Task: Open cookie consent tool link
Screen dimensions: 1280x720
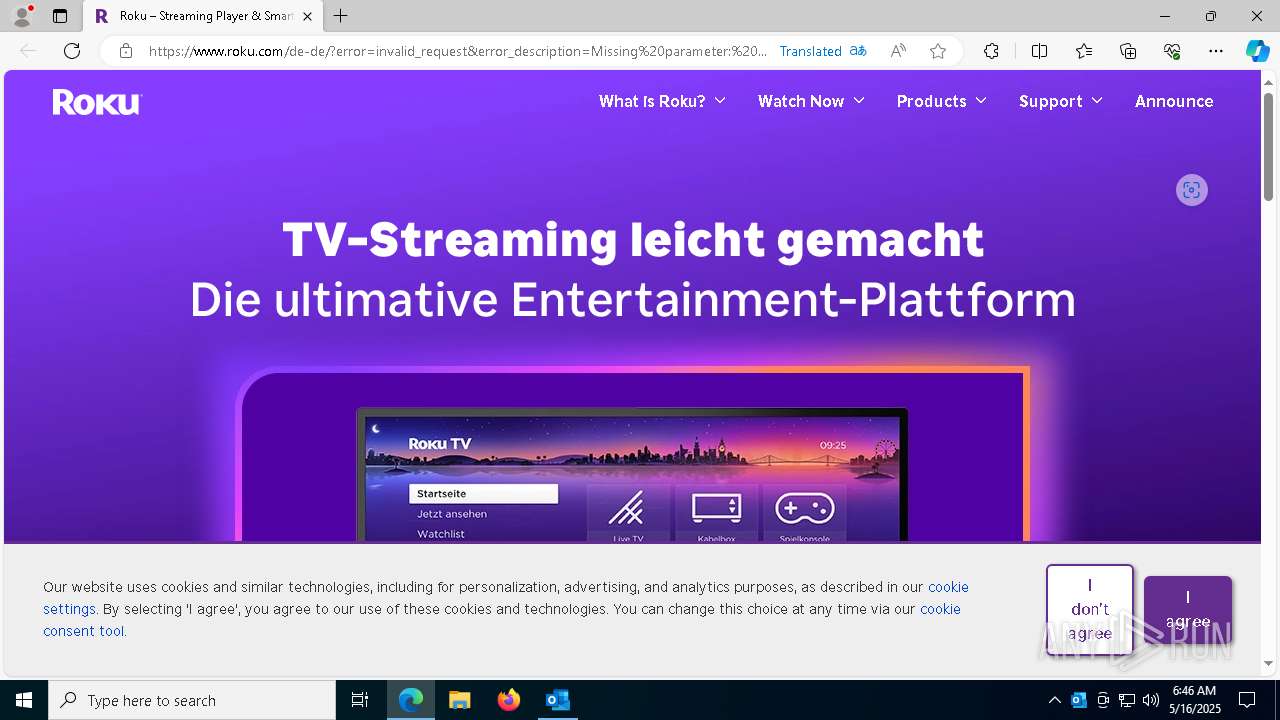Action: coord(502,620)
